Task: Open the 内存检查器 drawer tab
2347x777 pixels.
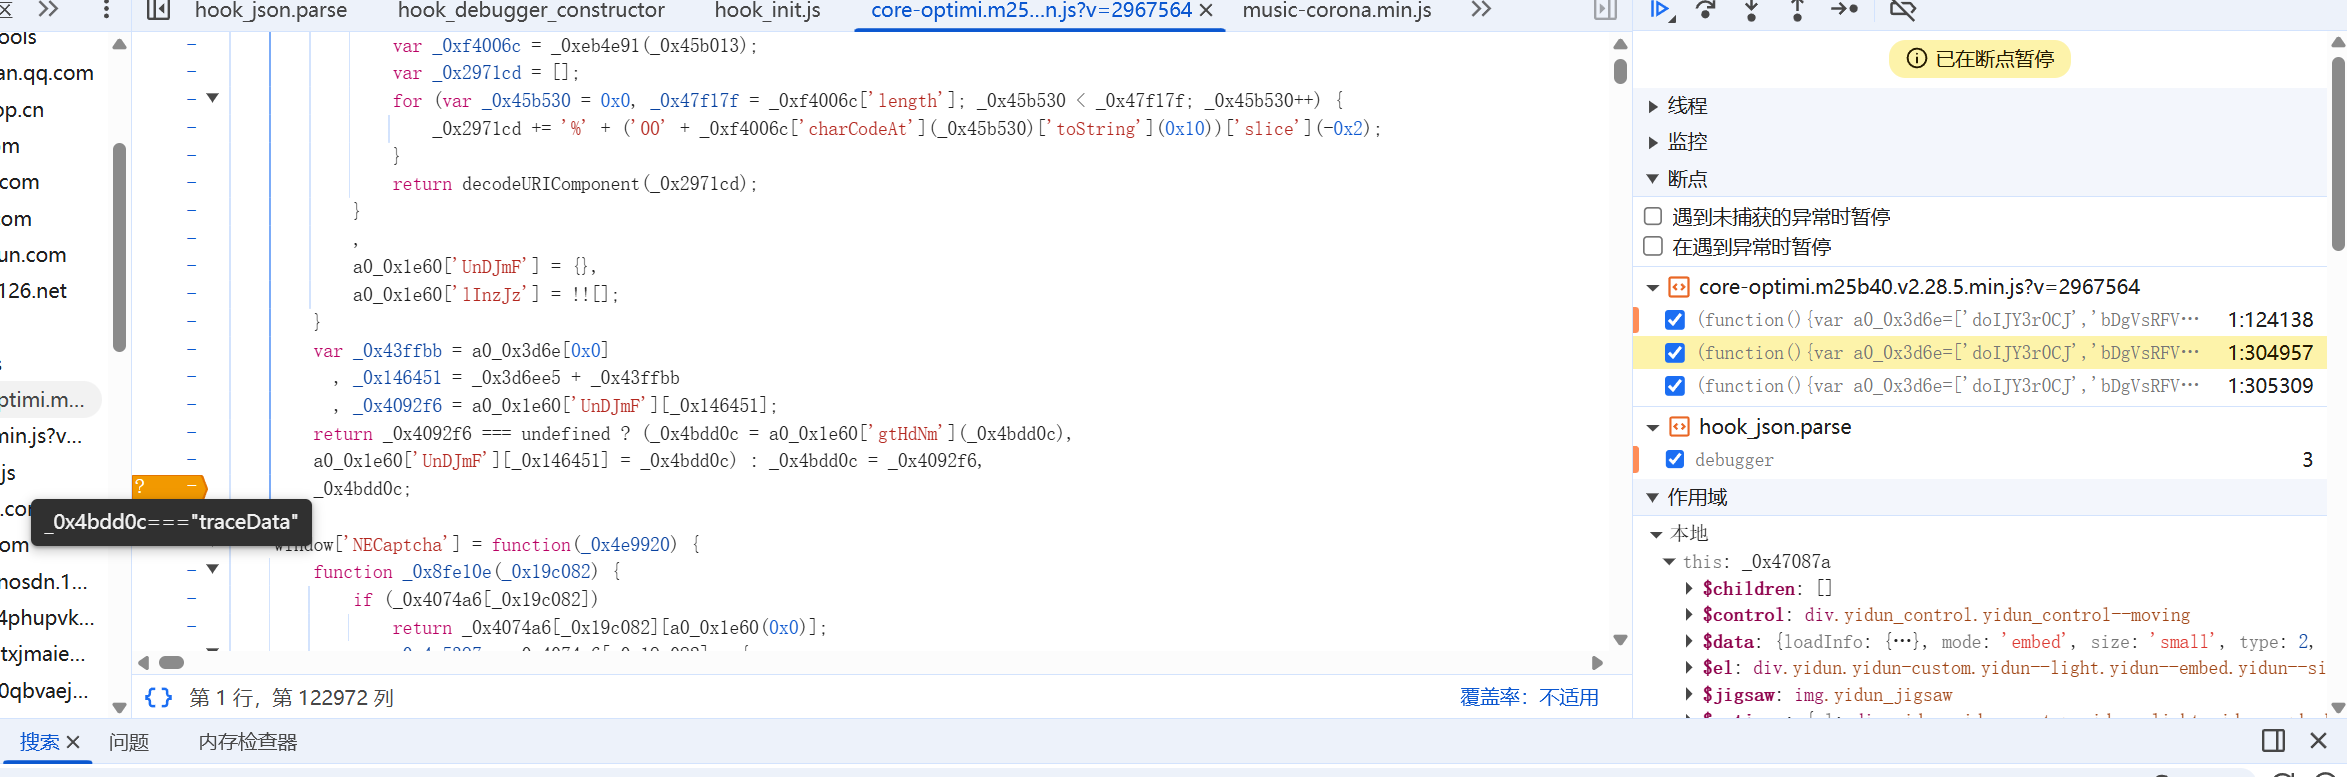Action: 248,742
